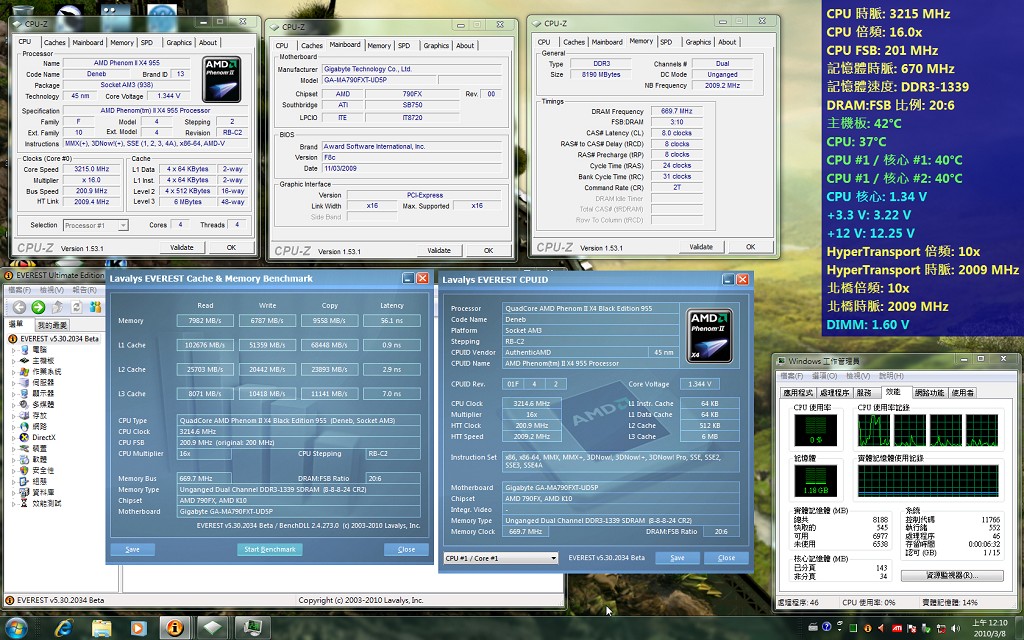Select the 電腦 computer node in EVEREST tree

[x=39, y=349]
